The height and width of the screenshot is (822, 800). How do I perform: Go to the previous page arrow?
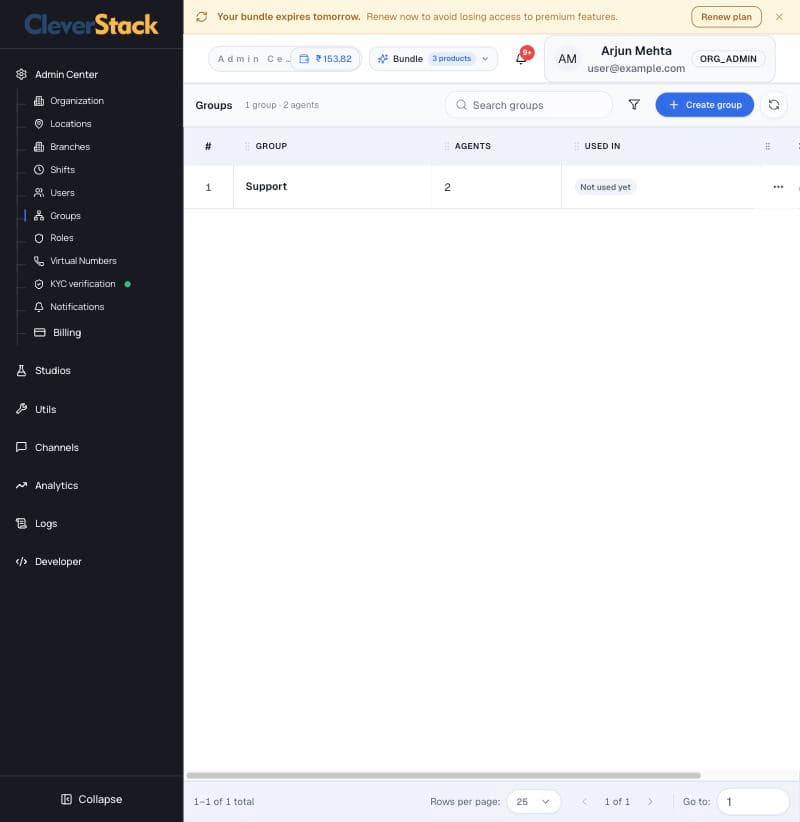coord(585,802)
